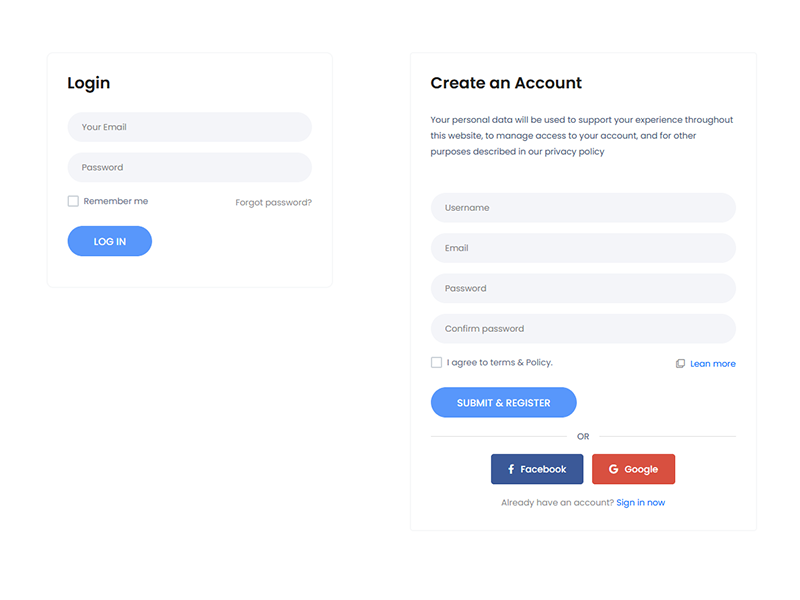Click the Sign in now link
The height and width of the screenshot is (600, 800).
640,502
